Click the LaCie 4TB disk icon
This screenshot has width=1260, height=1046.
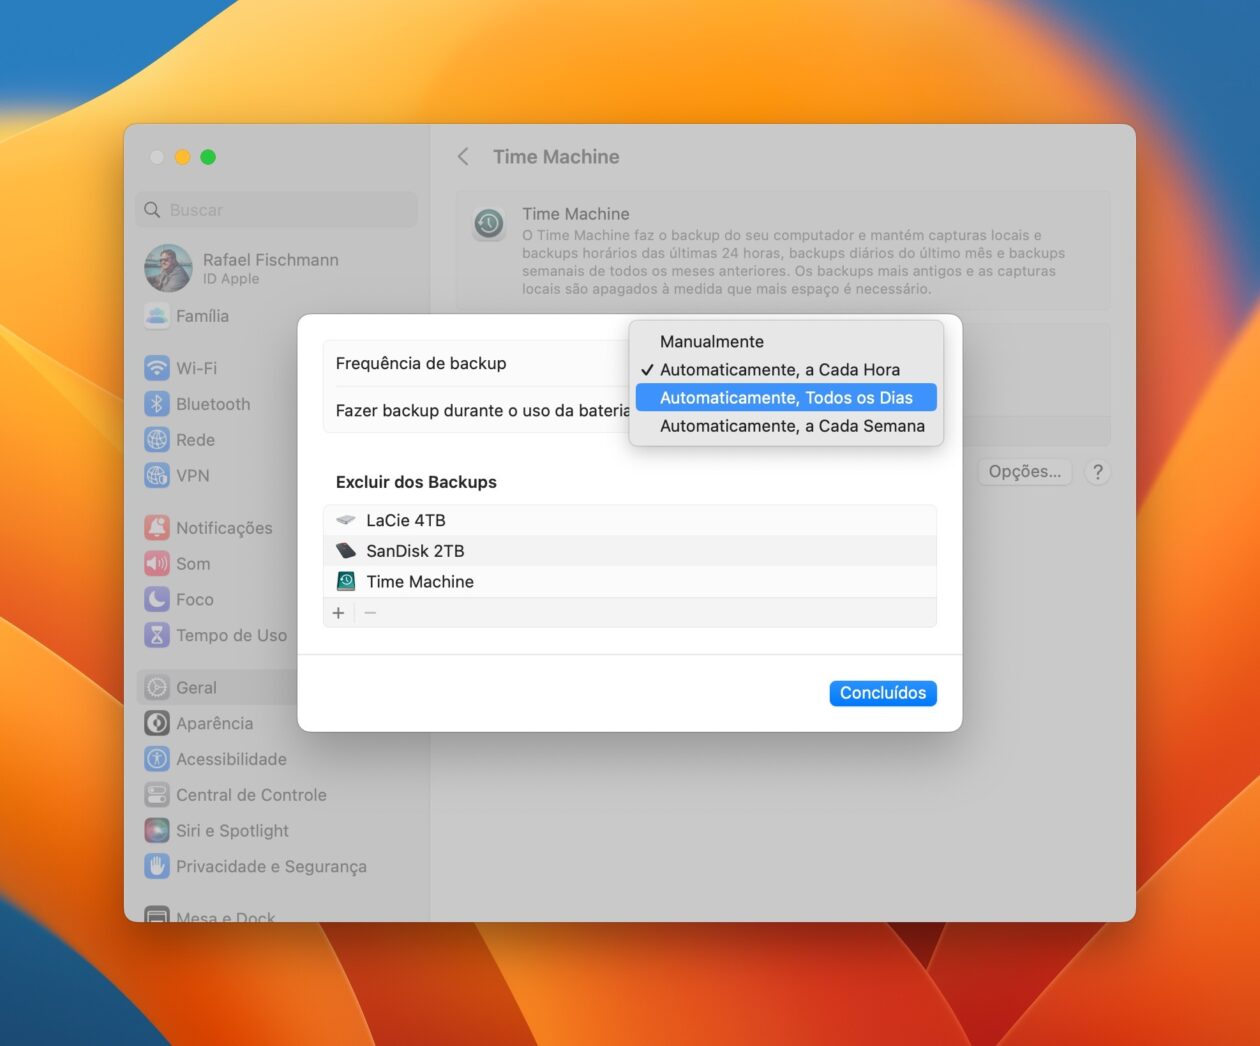pos(345,520)
